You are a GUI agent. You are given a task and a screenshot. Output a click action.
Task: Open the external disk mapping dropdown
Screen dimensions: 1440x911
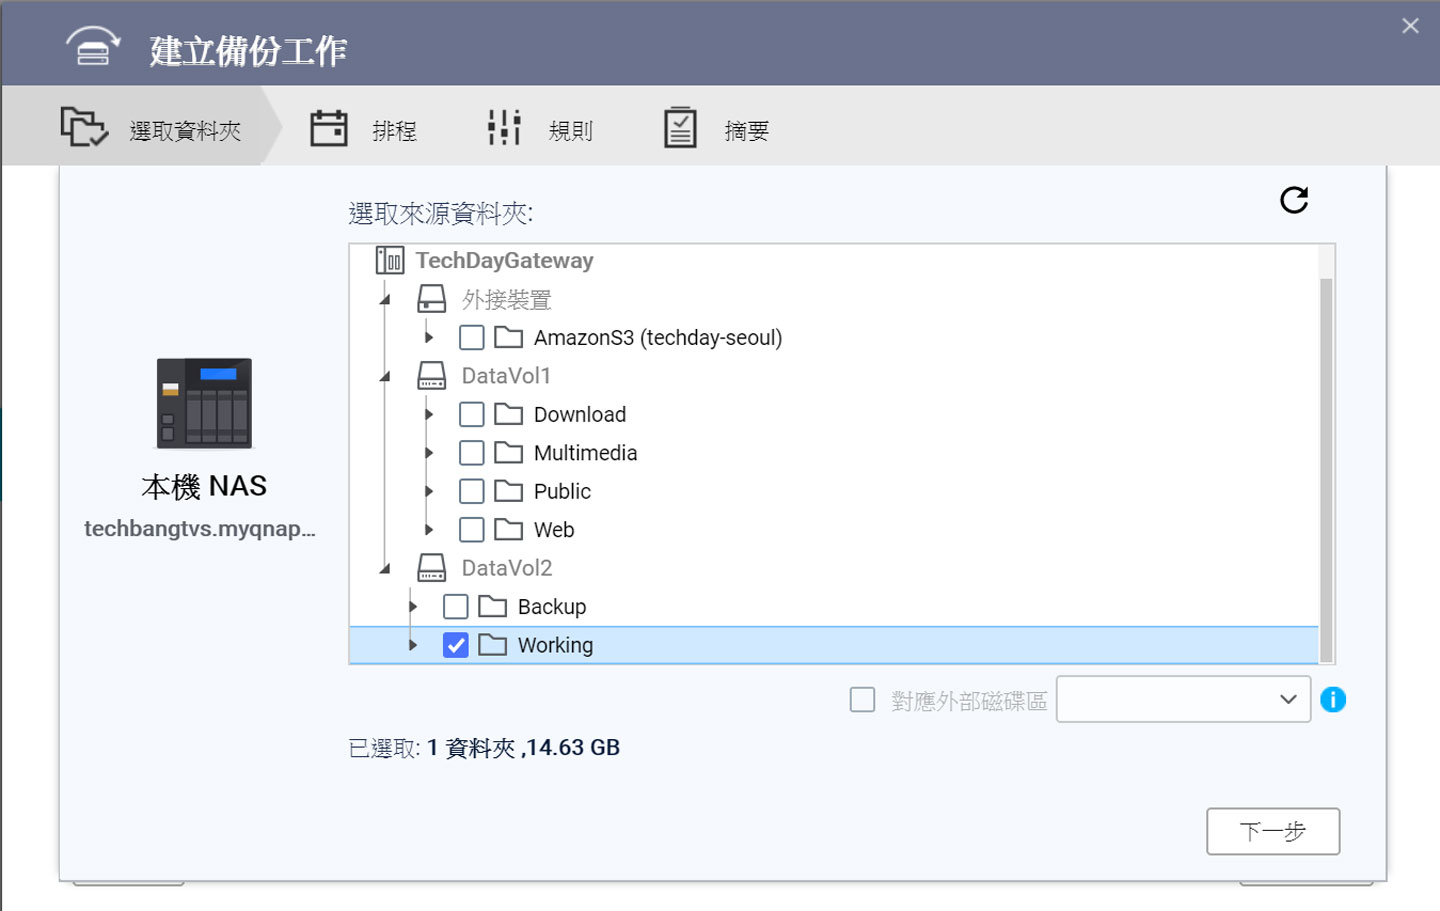(1183, 700)
